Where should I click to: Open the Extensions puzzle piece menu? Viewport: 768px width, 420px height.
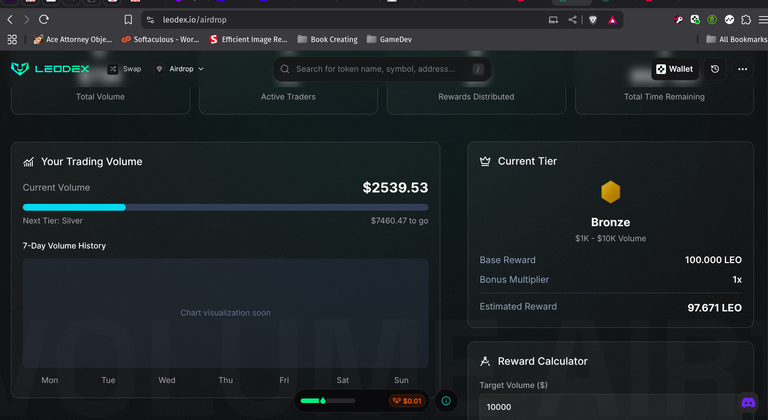(746, 20)
